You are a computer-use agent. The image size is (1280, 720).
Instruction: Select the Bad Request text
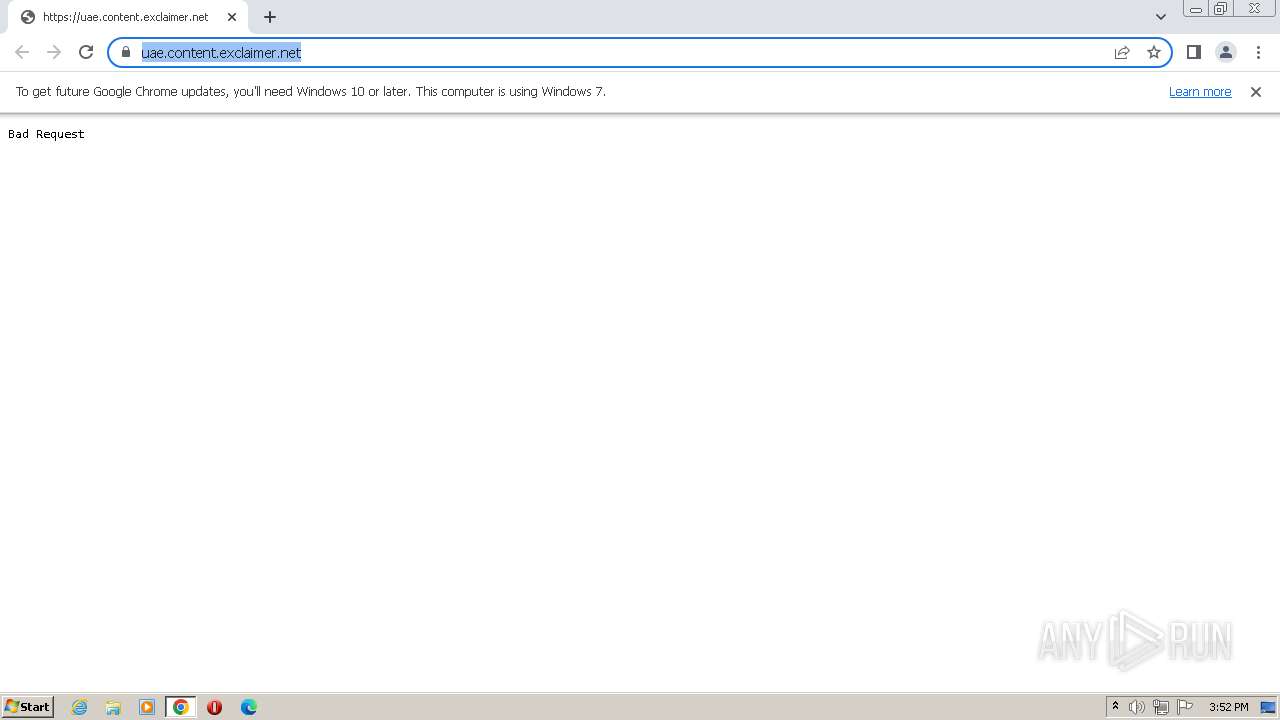[46, 134]
